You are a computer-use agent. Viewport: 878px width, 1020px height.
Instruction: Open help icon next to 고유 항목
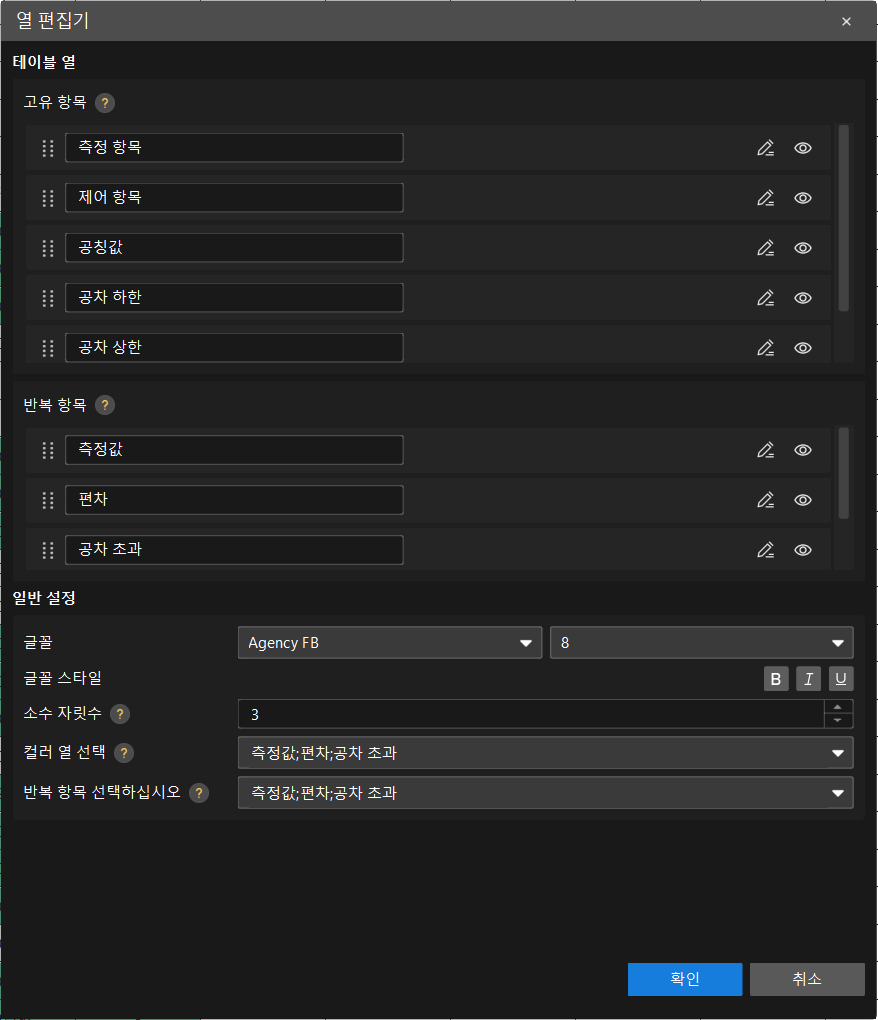tap(105, 103)
